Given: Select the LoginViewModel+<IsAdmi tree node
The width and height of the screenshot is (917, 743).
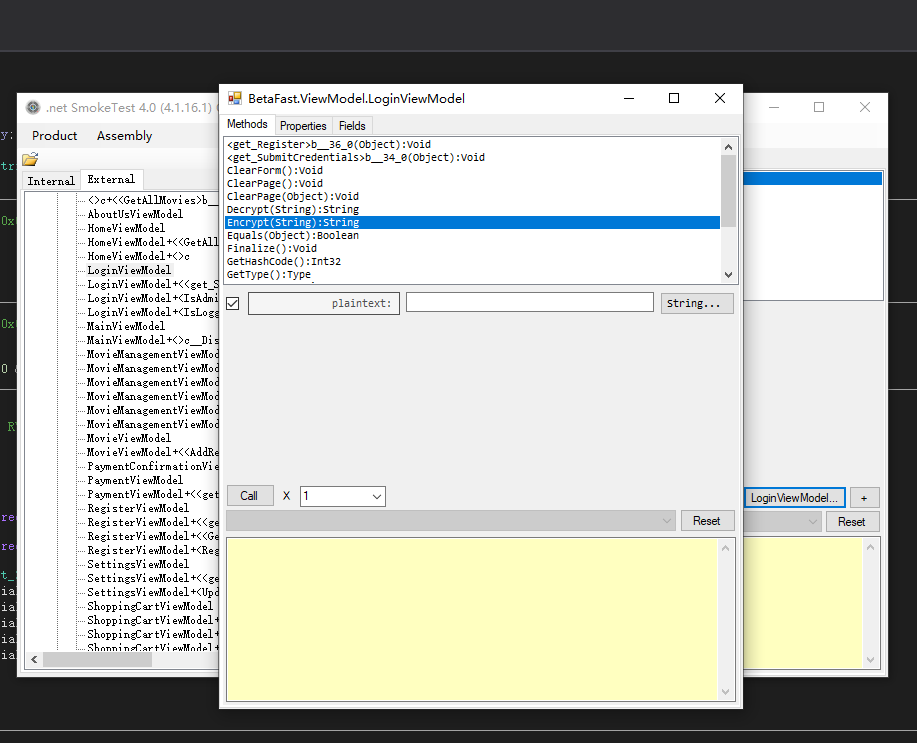Looking at the screenshot, I should click(x=153, y=298).
